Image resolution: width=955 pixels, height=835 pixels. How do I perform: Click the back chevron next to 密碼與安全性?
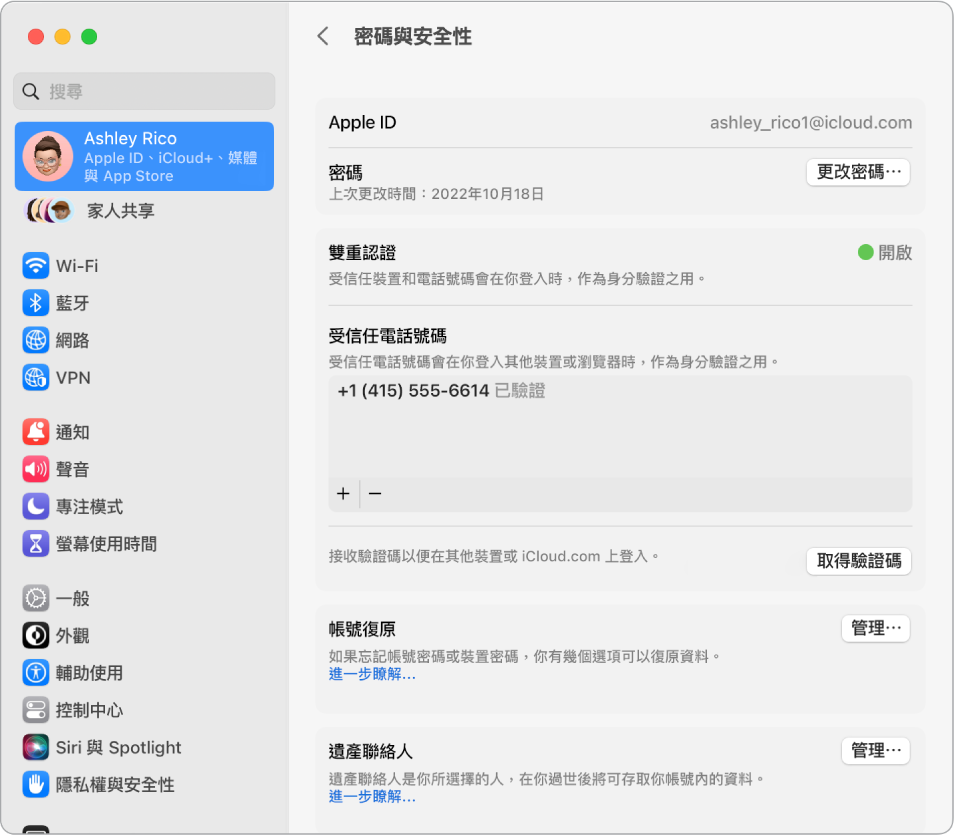[322, 36]
